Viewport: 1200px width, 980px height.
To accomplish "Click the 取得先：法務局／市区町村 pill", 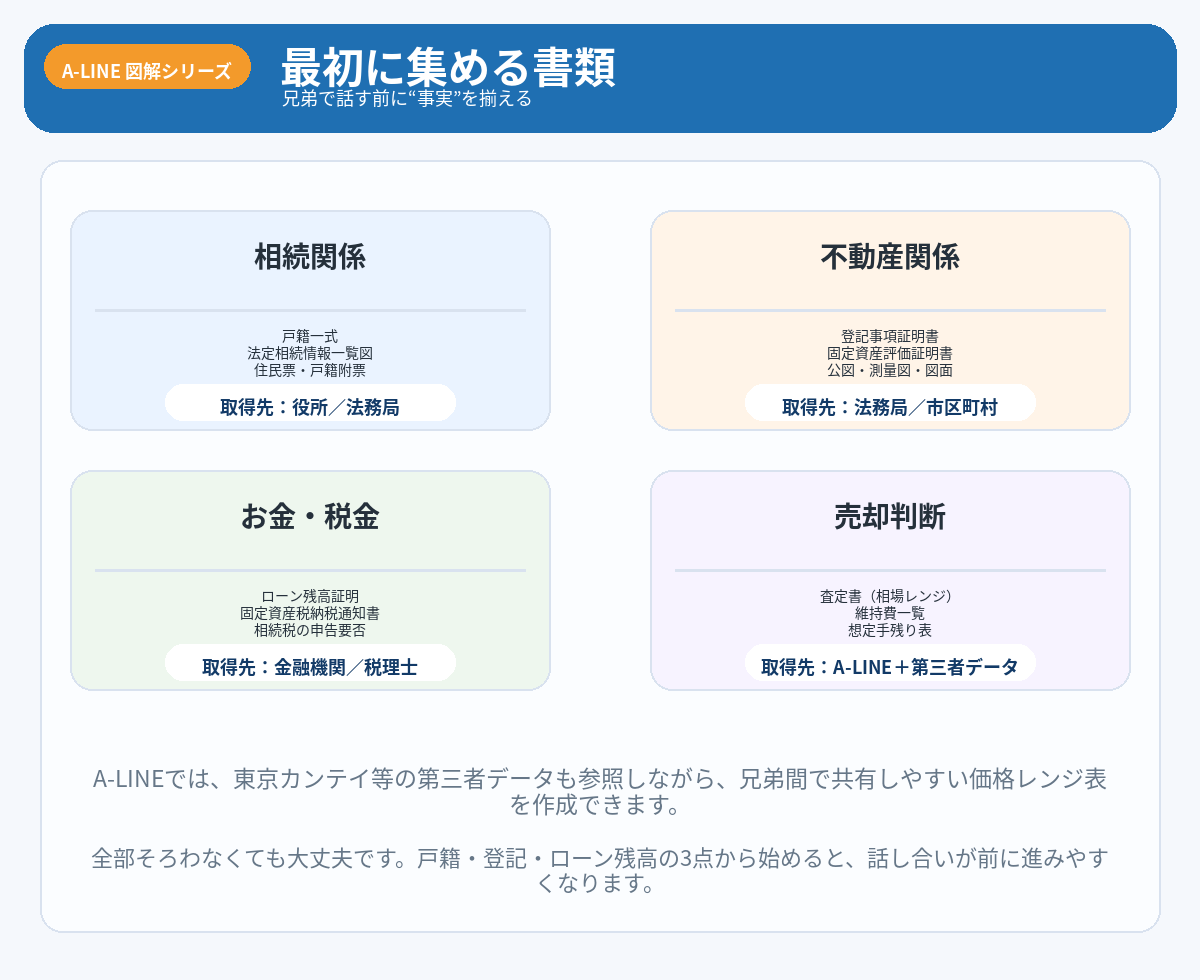I will tap(890, 406).
